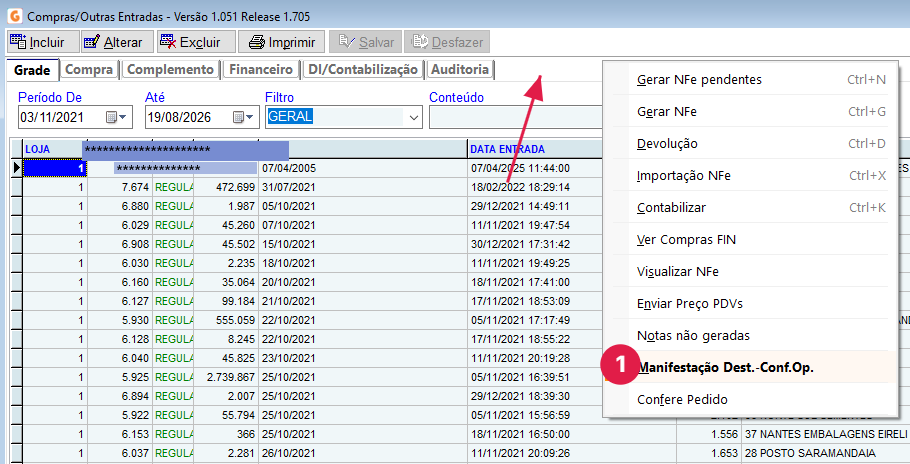Select row indicator arrow of first row
Screen dimensions: 910x464
16,168
